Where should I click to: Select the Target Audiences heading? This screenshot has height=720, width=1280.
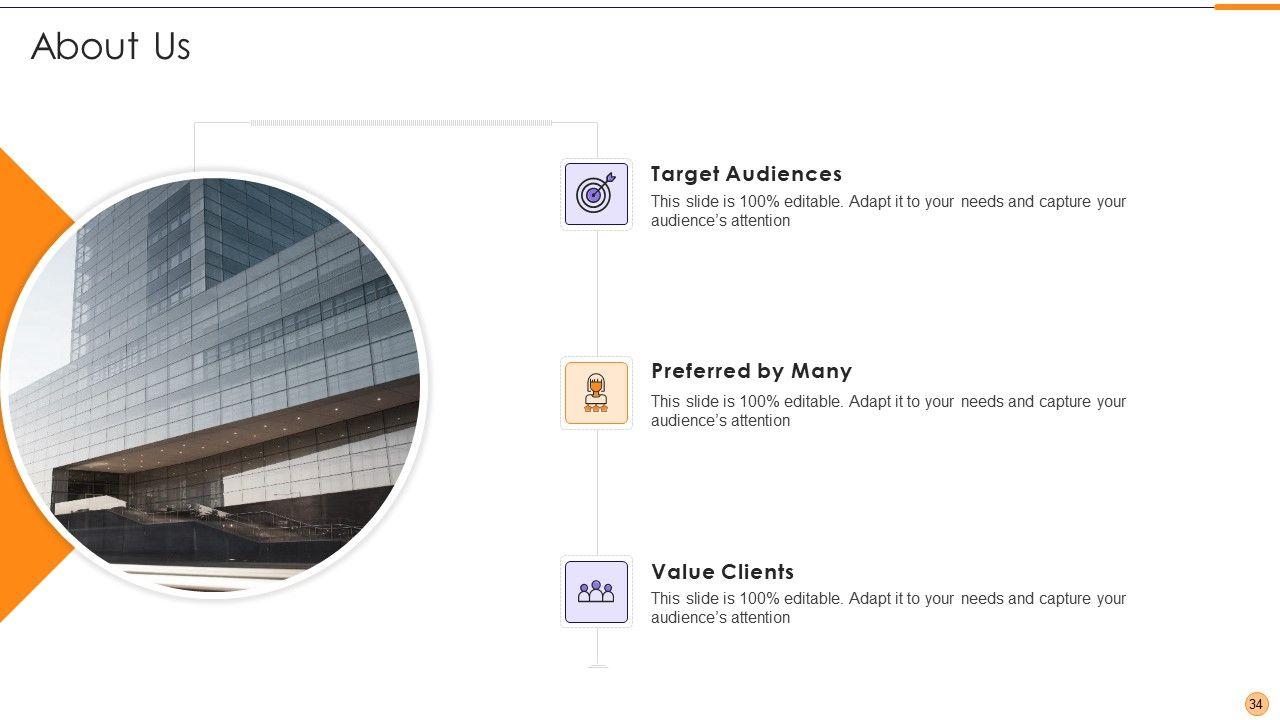point(746,174)
